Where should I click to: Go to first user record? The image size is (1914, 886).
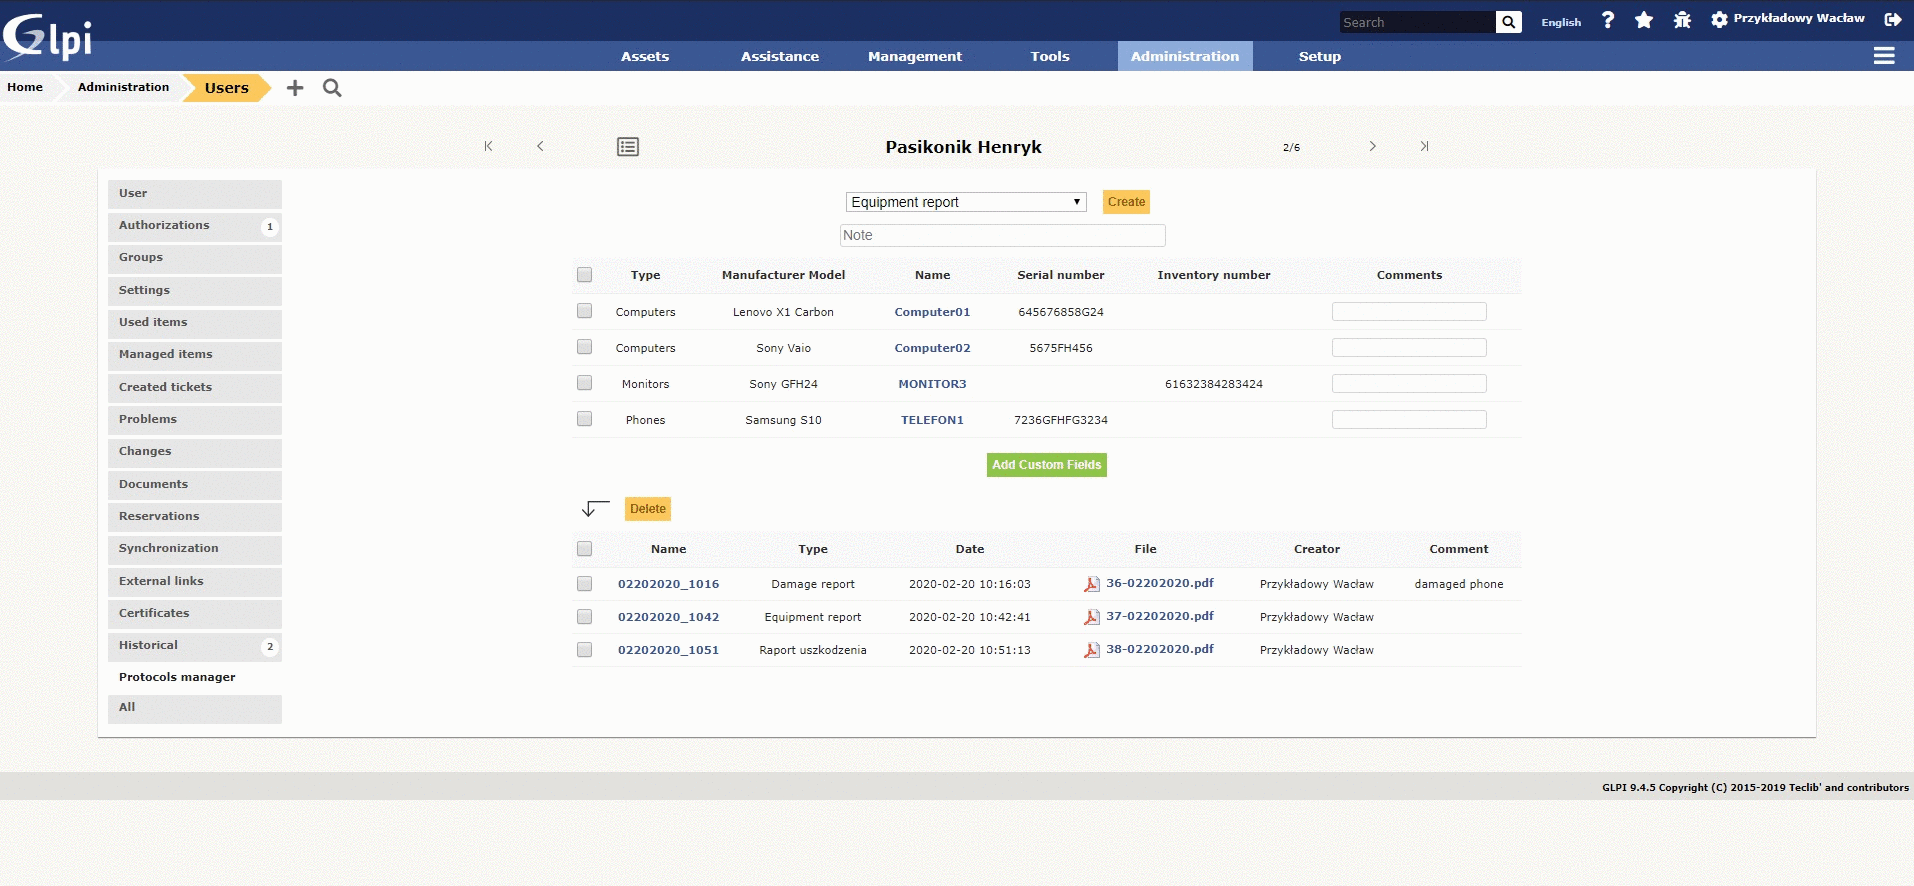488,146
